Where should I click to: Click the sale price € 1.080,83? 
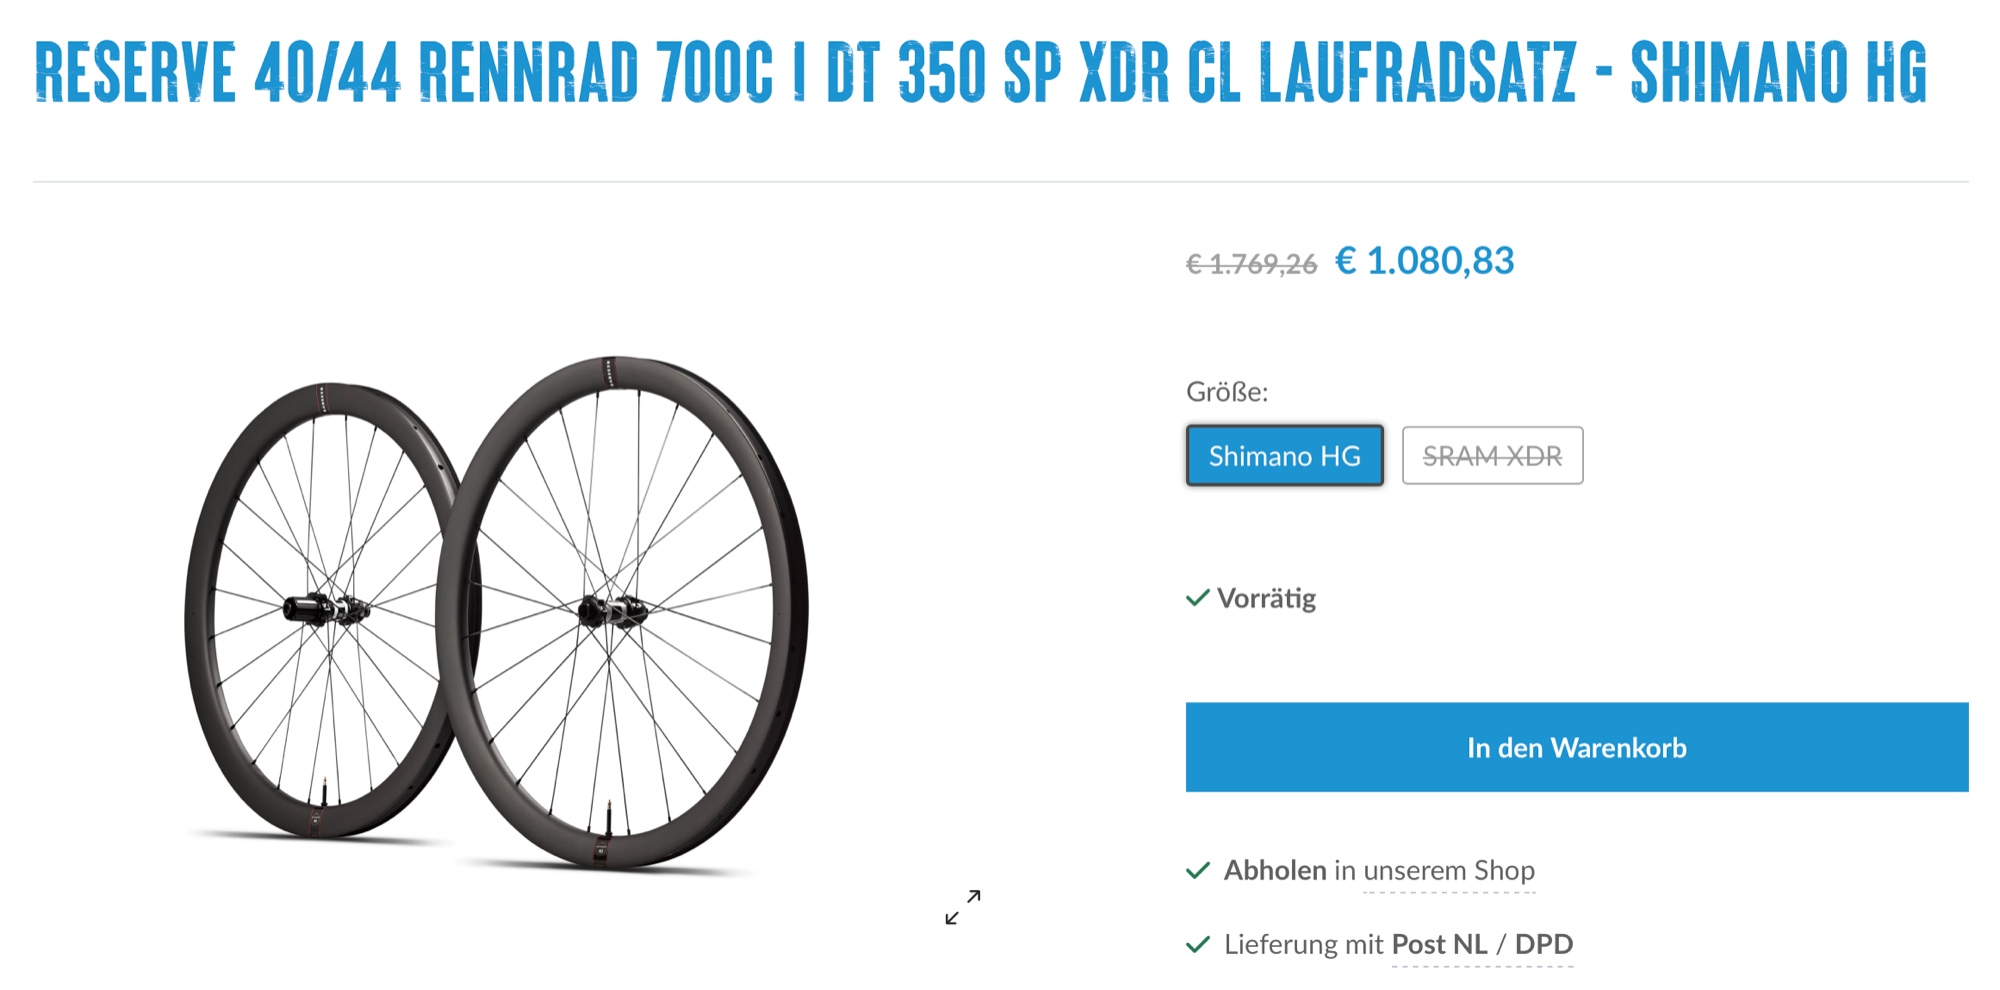1425,261
